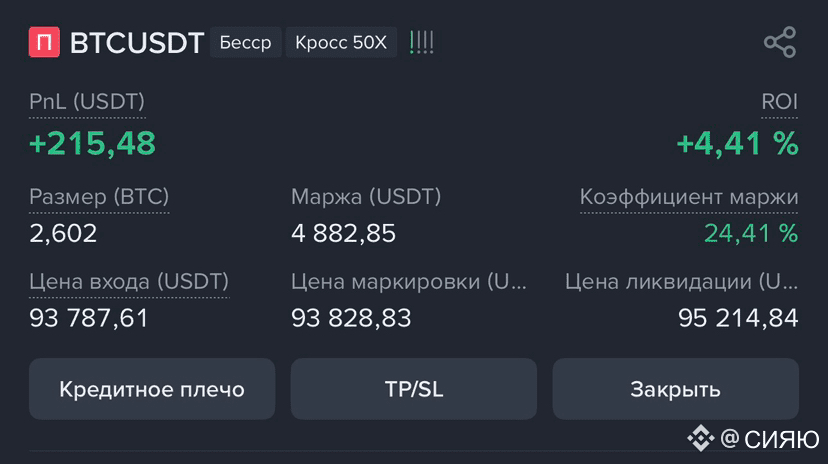Tap the Коэффициент маржи label
828x464 pixels.
(689, 197)
